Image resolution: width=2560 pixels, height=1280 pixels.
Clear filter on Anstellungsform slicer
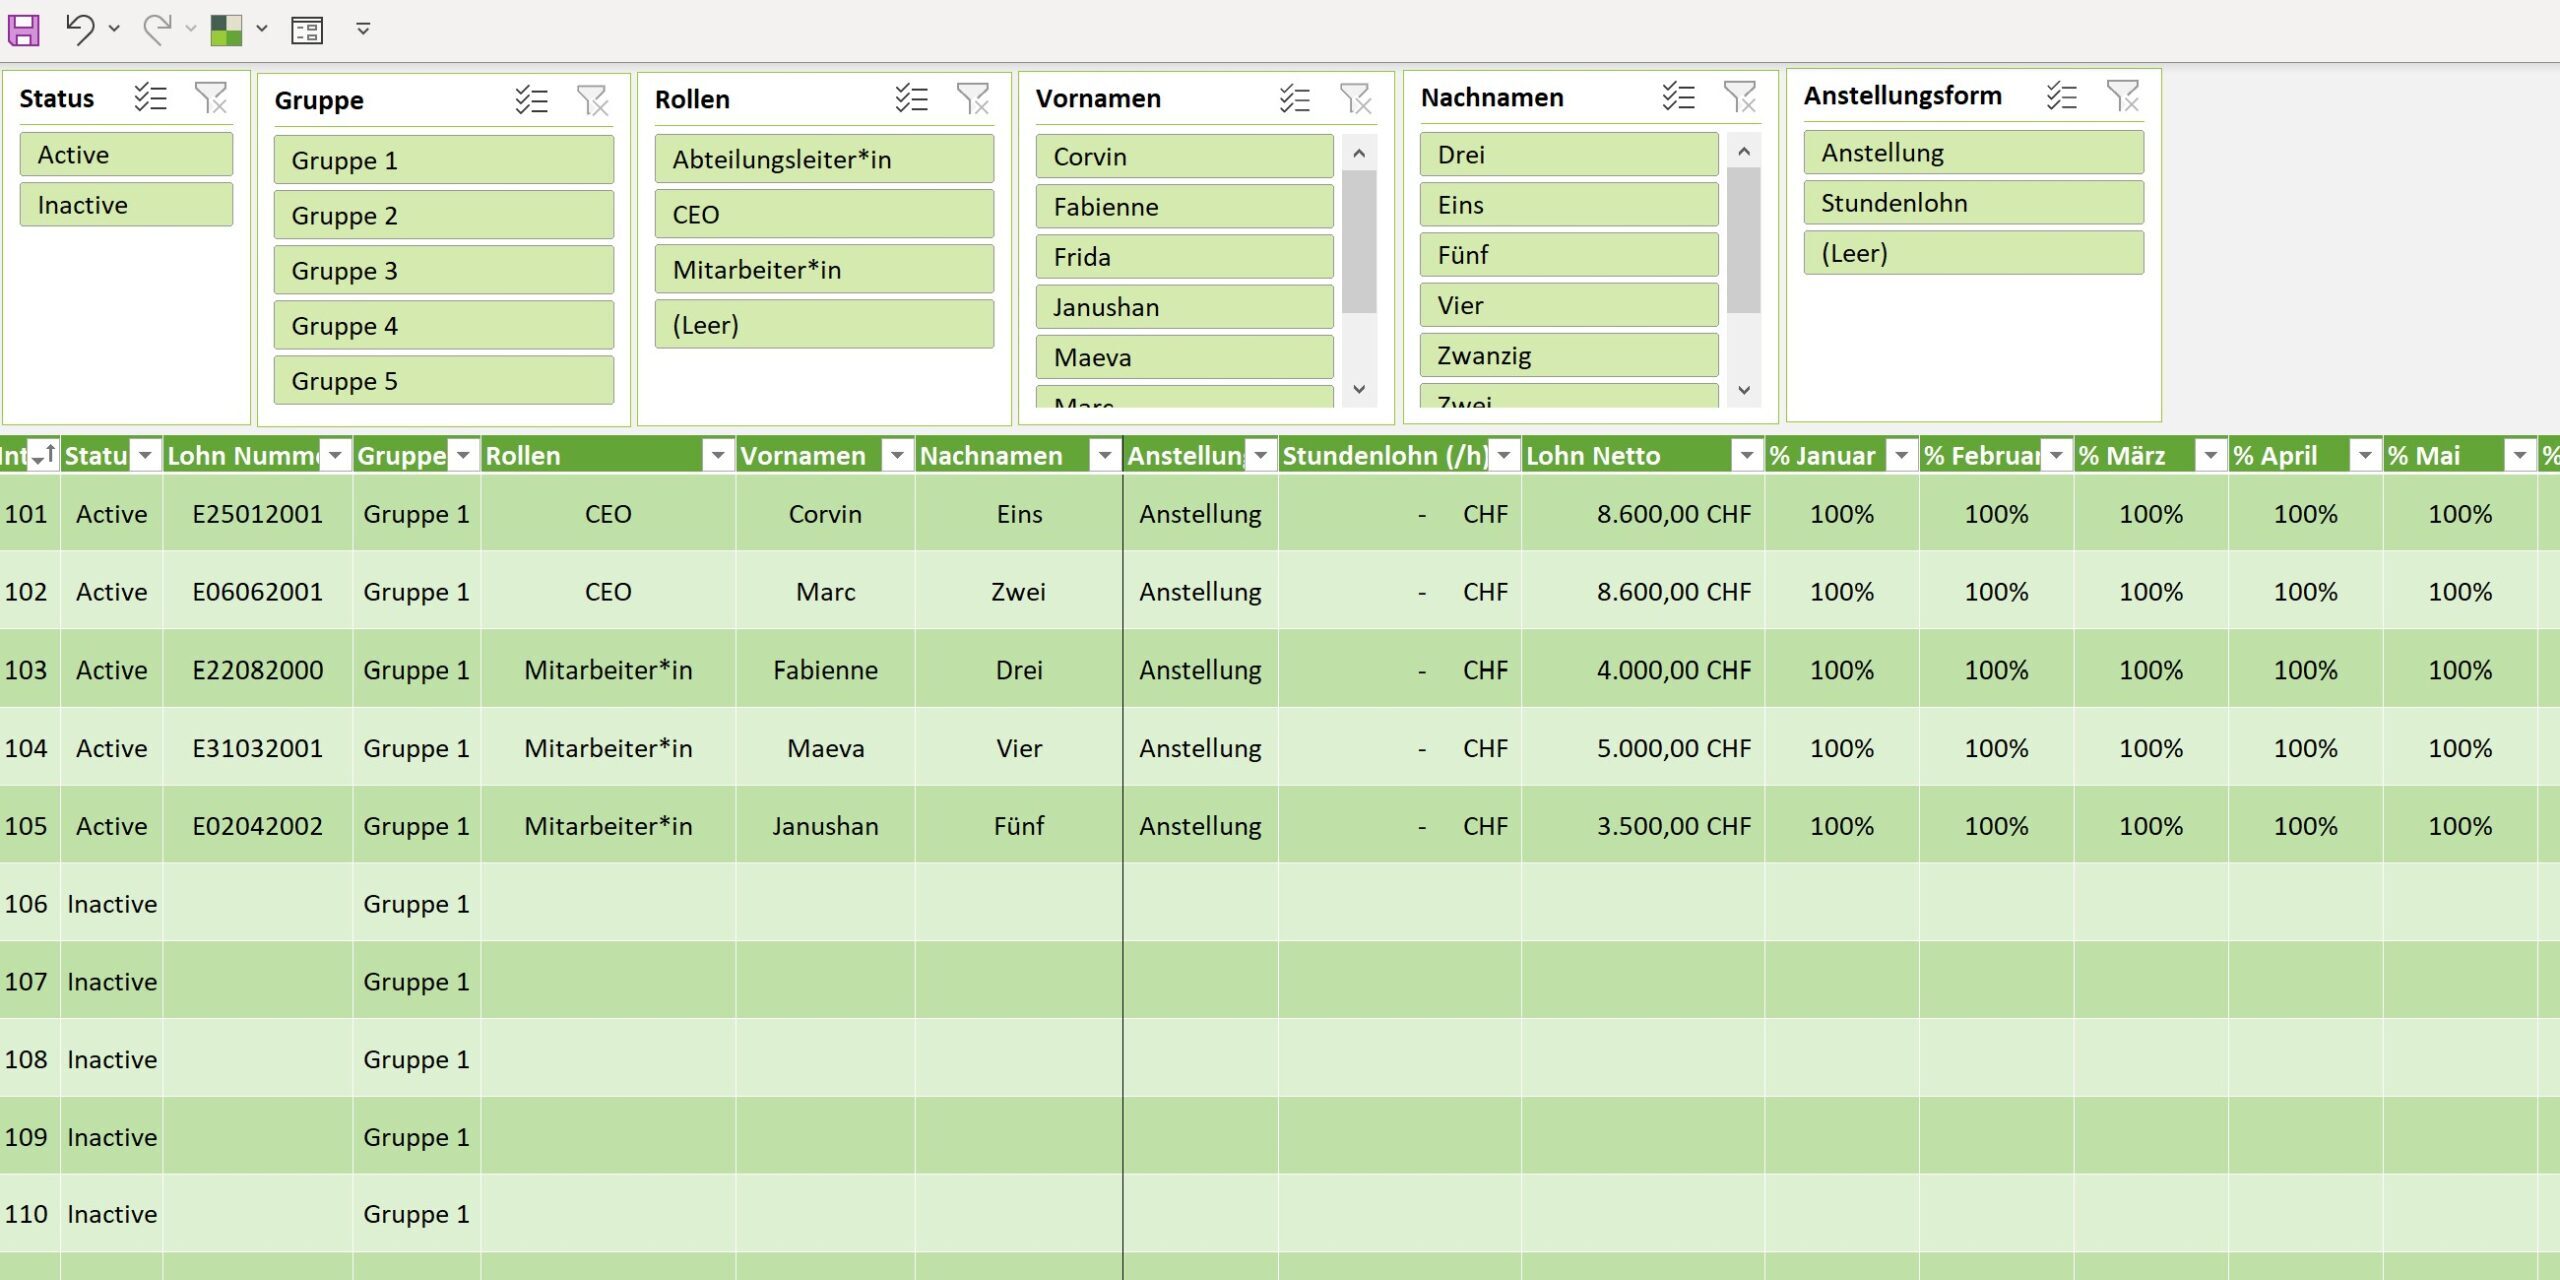tap(2122, 96)
